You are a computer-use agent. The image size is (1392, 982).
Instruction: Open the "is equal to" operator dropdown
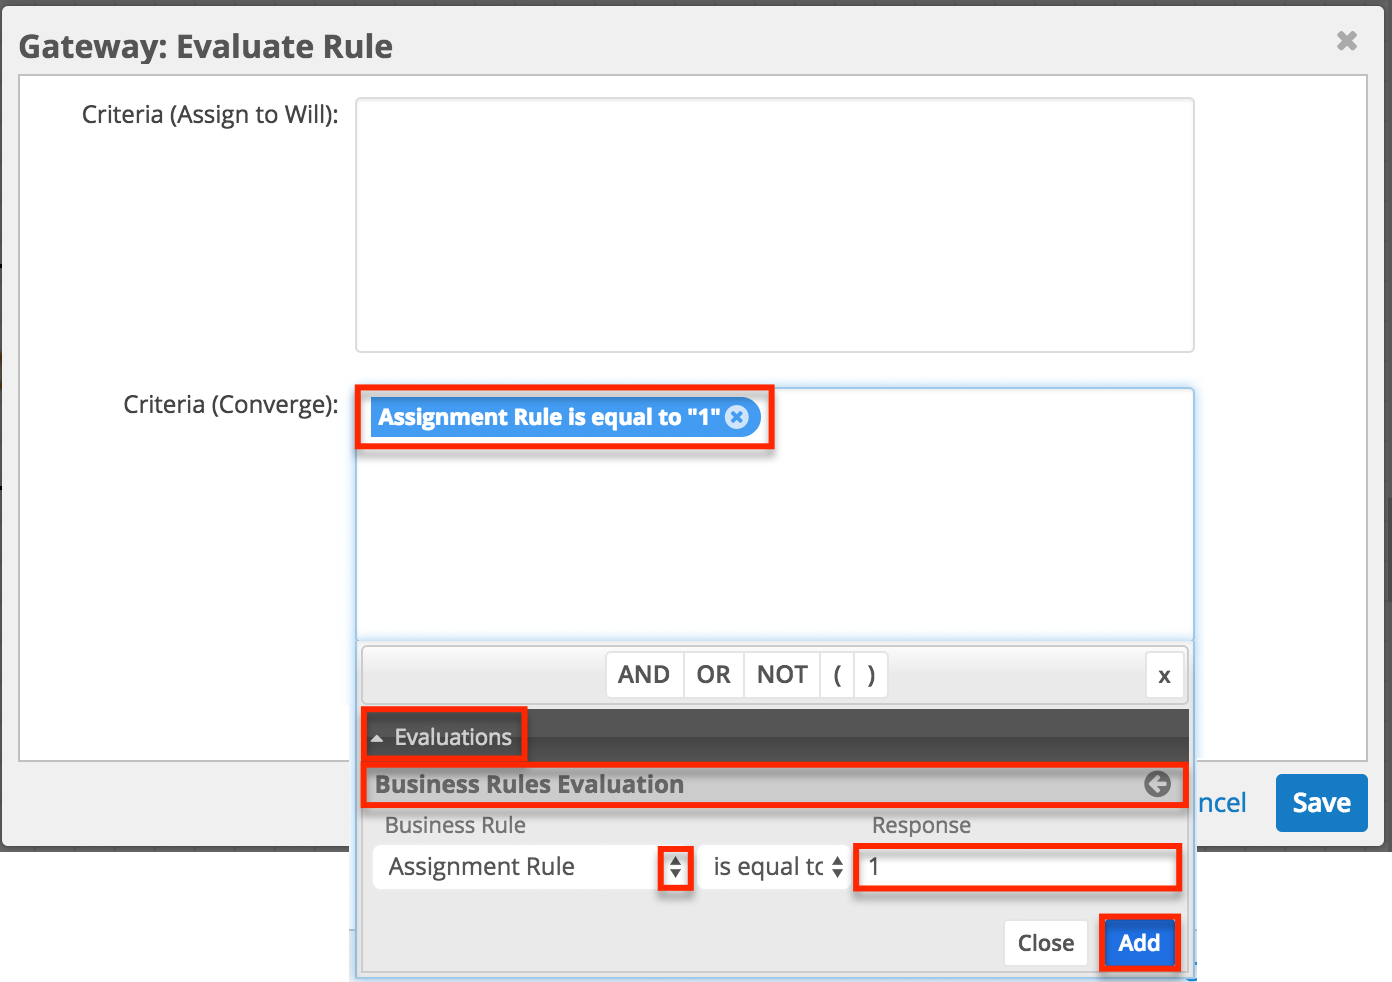(x=837, y=867)
